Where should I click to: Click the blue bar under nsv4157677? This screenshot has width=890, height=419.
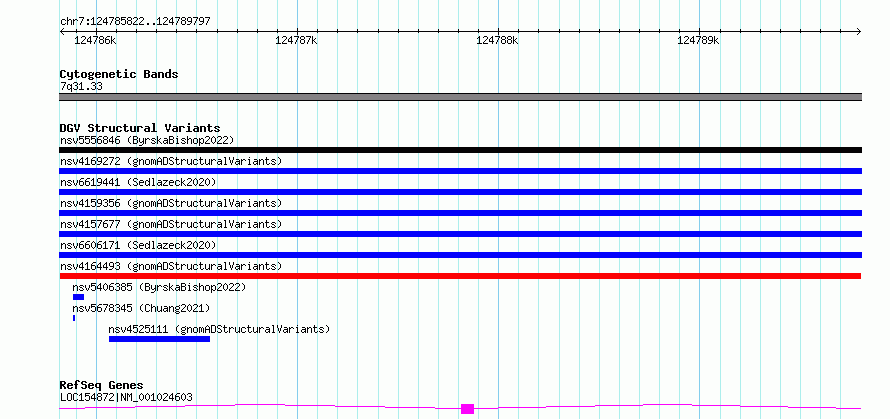pyautogui.click(x=460, y=234)
